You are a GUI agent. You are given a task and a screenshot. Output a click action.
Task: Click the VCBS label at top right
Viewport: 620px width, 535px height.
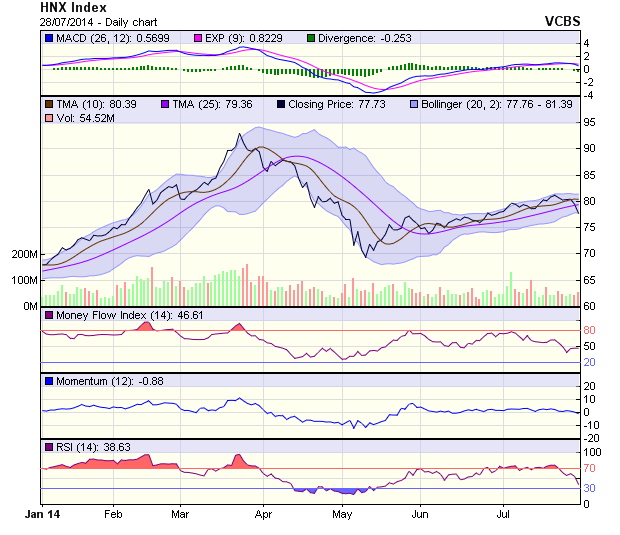coord(563,20)
